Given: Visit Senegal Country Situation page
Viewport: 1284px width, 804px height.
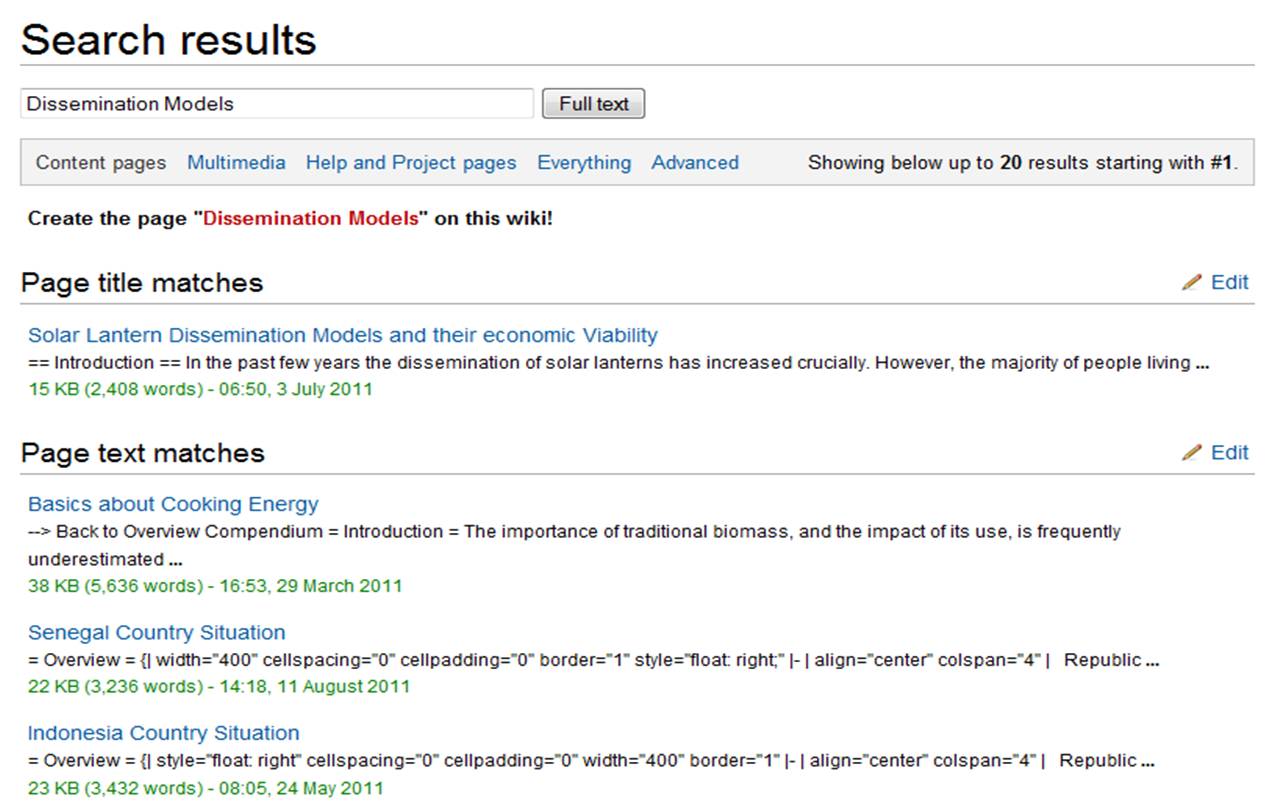Looking at the screenshot, I should click(156, 633).
